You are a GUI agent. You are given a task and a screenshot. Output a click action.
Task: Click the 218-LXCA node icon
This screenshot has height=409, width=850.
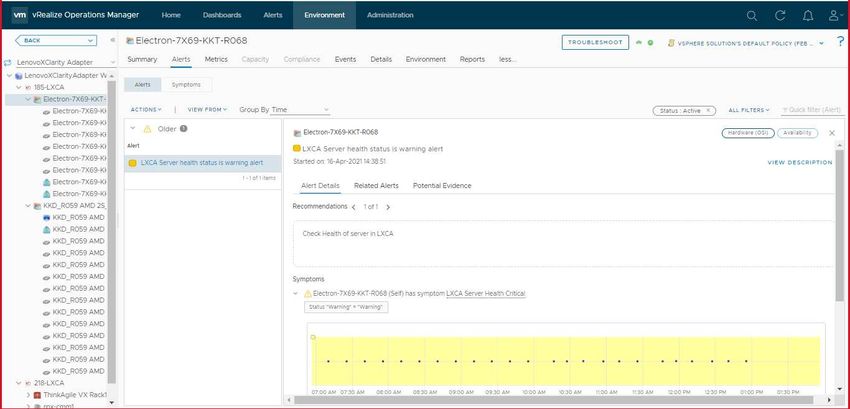tap(28, 383)
